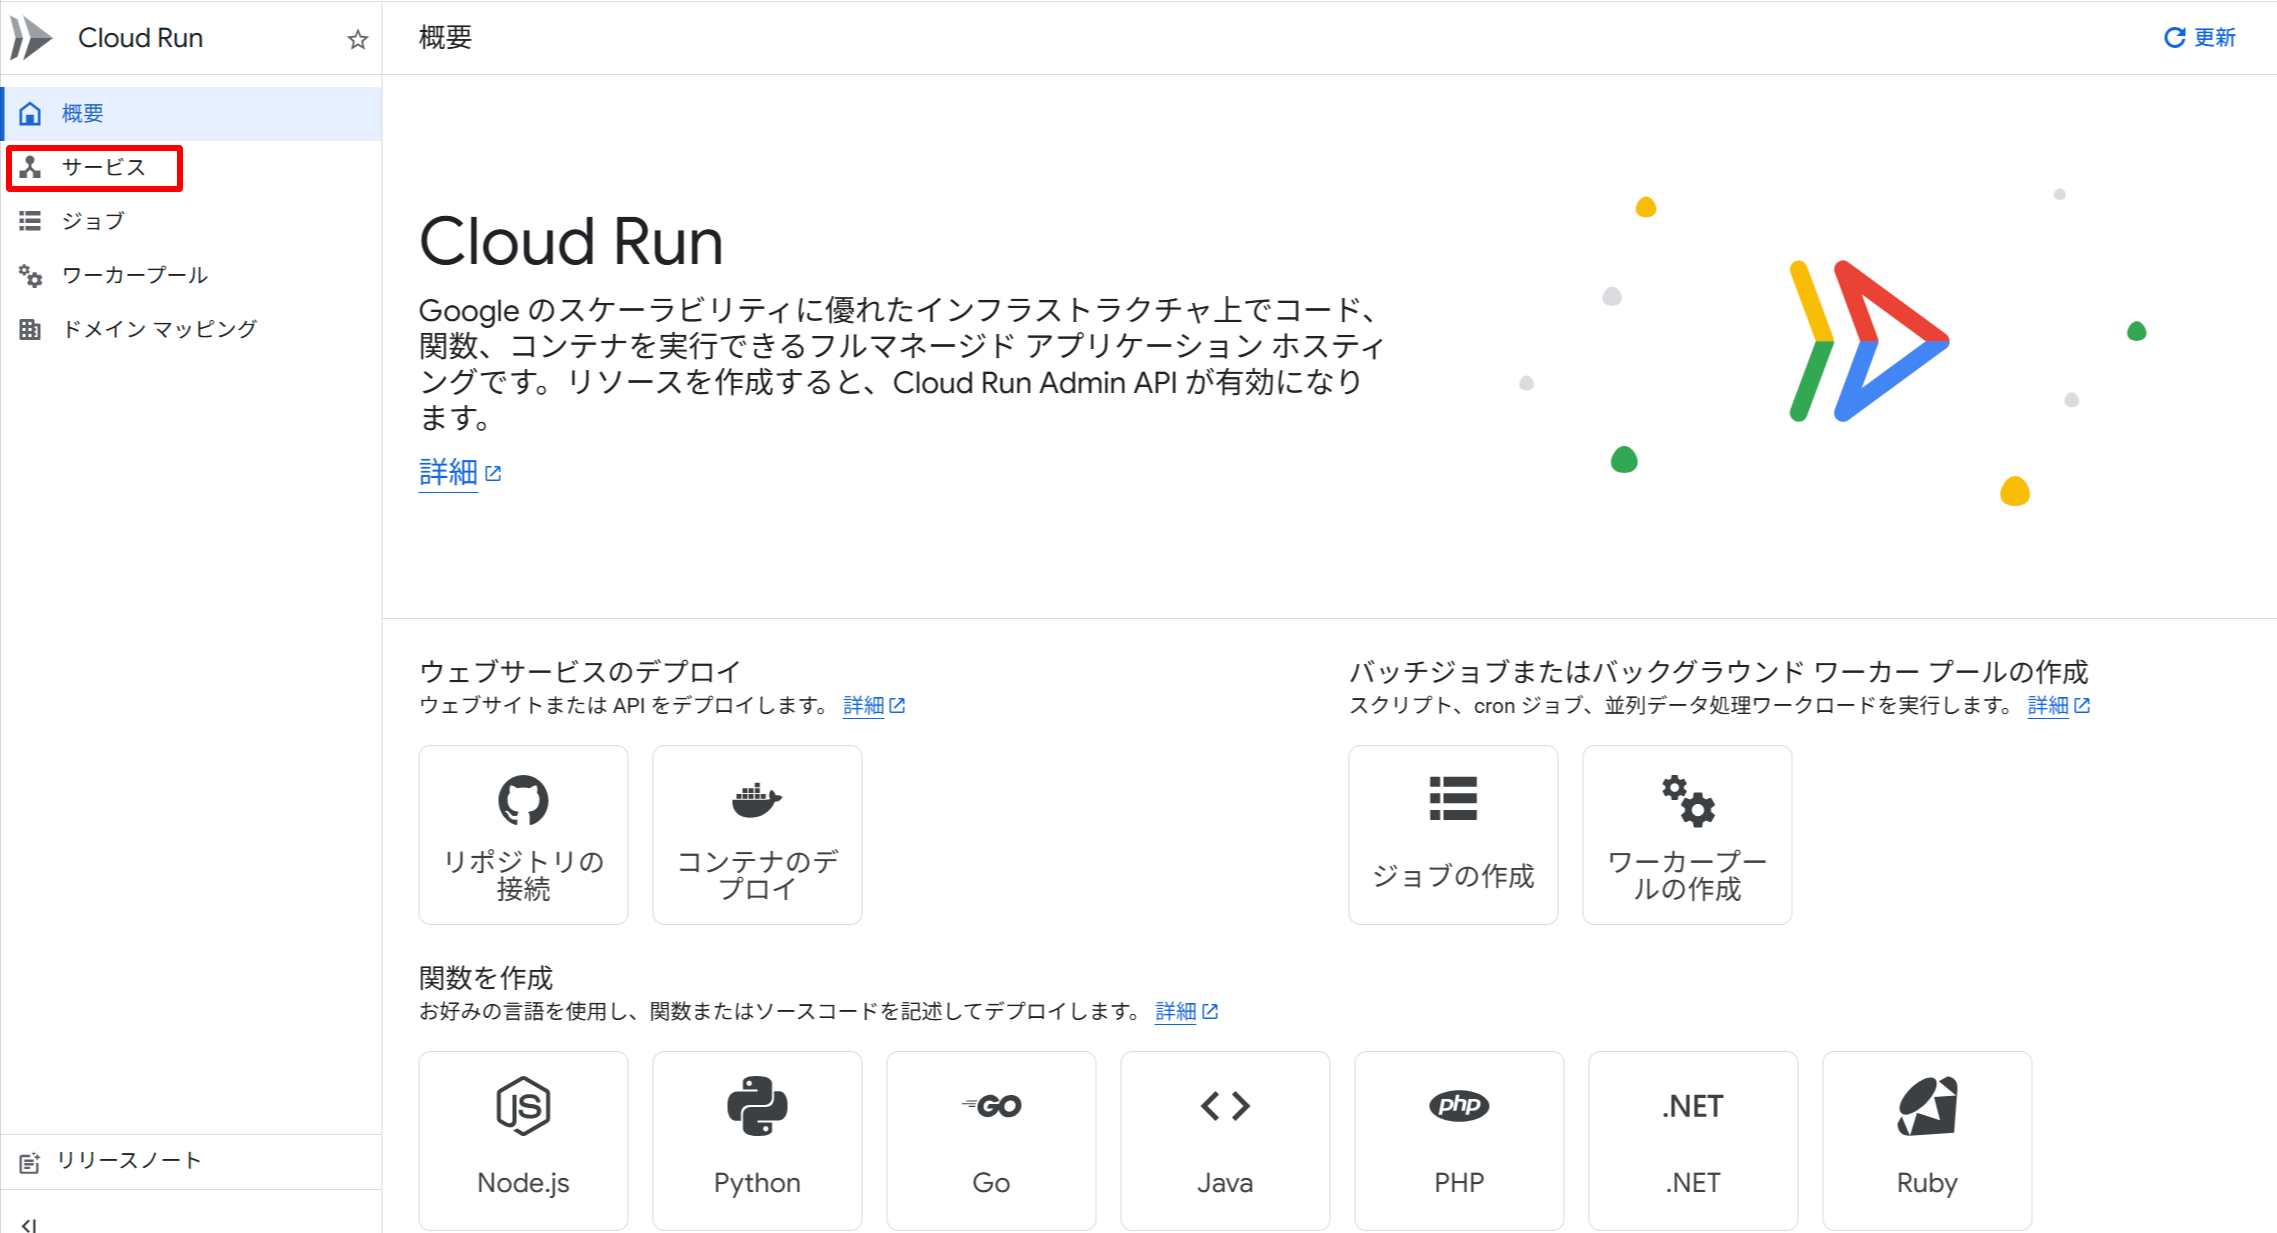This screenshot has width=2277, height=1233.
Task: Click GitHub リポジトリの接続 card
Action: [x=523, y=834]
